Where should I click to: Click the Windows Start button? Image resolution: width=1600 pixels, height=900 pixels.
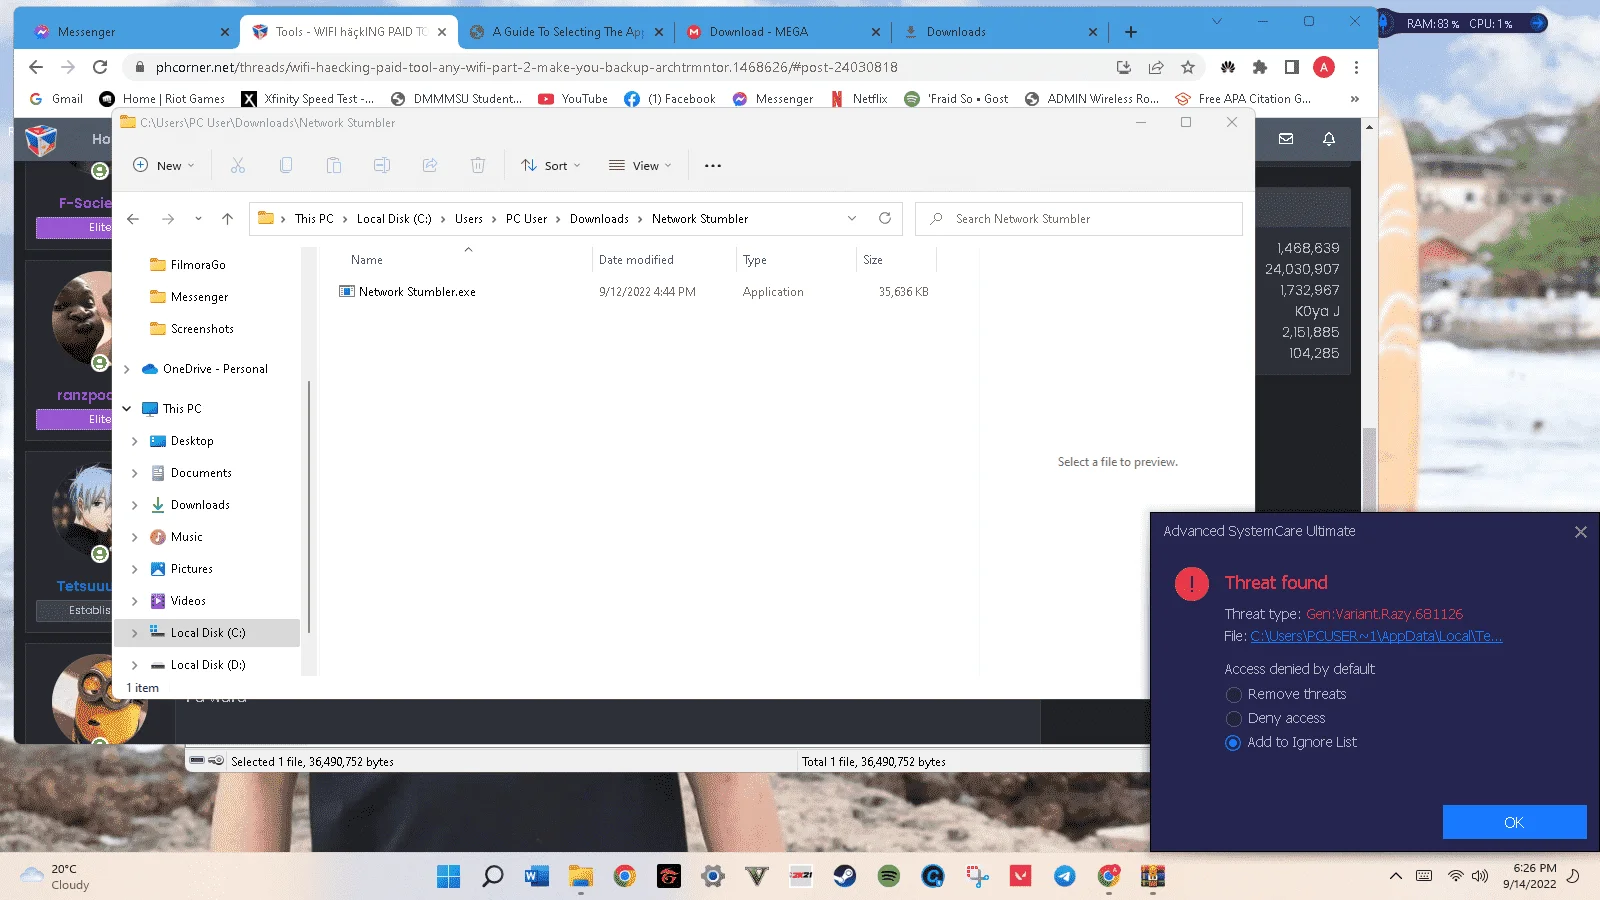point(449,877)
